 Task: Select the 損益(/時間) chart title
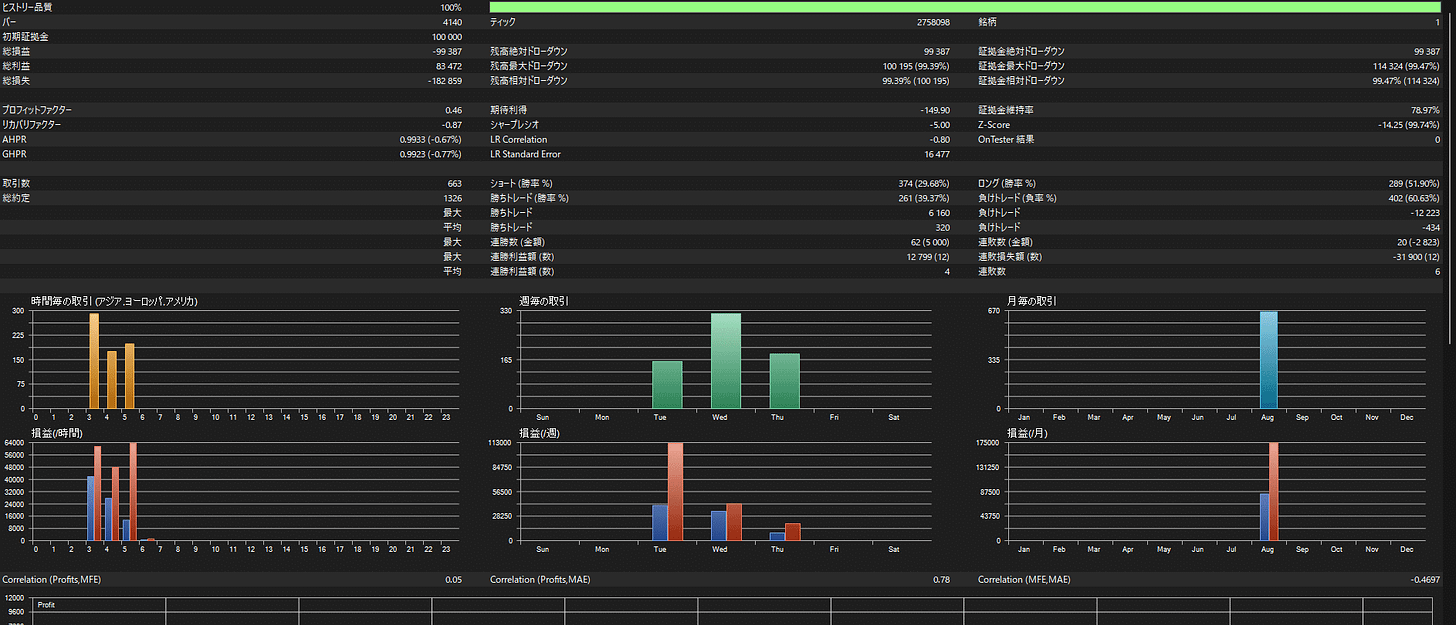click(x=56, y=433)
